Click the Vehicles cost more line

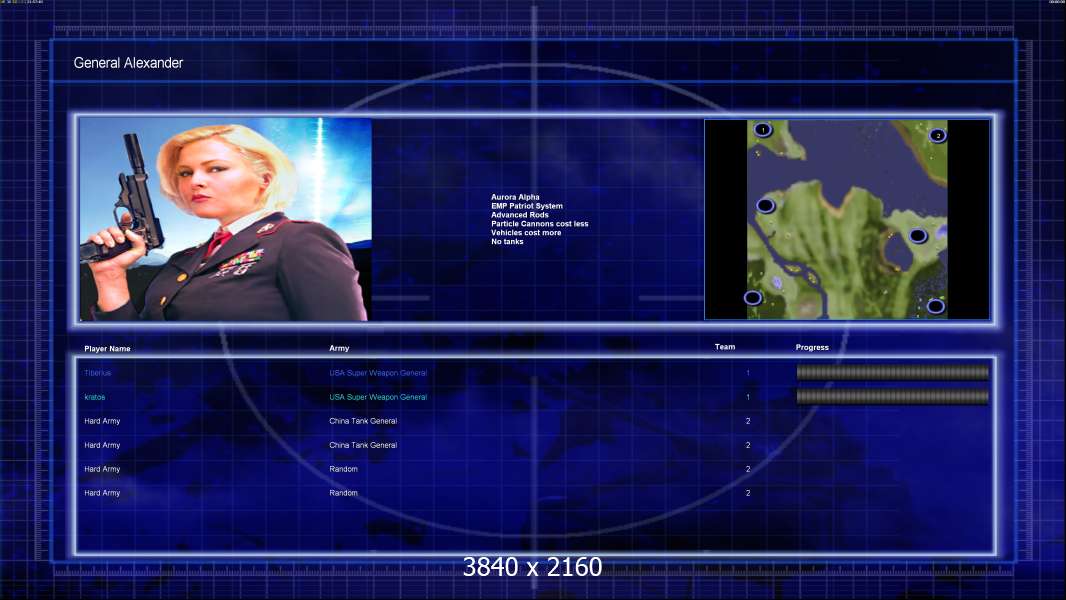point(526,232)
